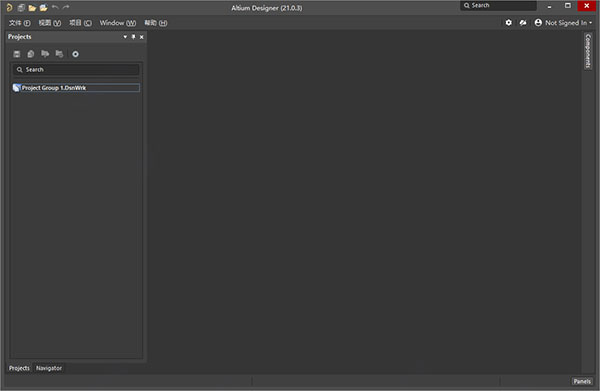The height and width of the screenshot is (391, 600).
Task: Open the vertical Components side panel tab
Action: coord(588,51)
